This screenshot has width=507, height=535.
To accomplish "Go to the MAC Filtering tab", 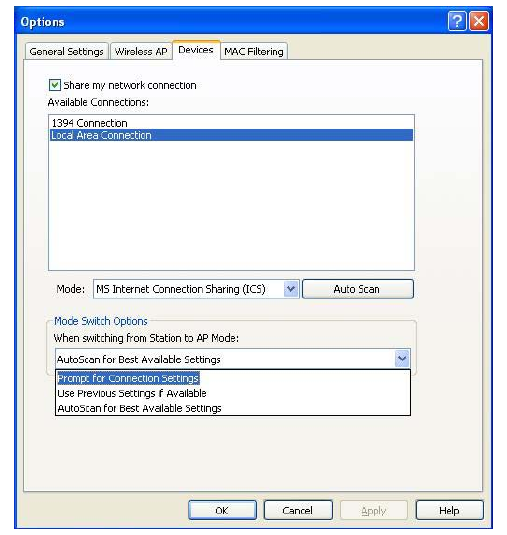I will (254, 52).
